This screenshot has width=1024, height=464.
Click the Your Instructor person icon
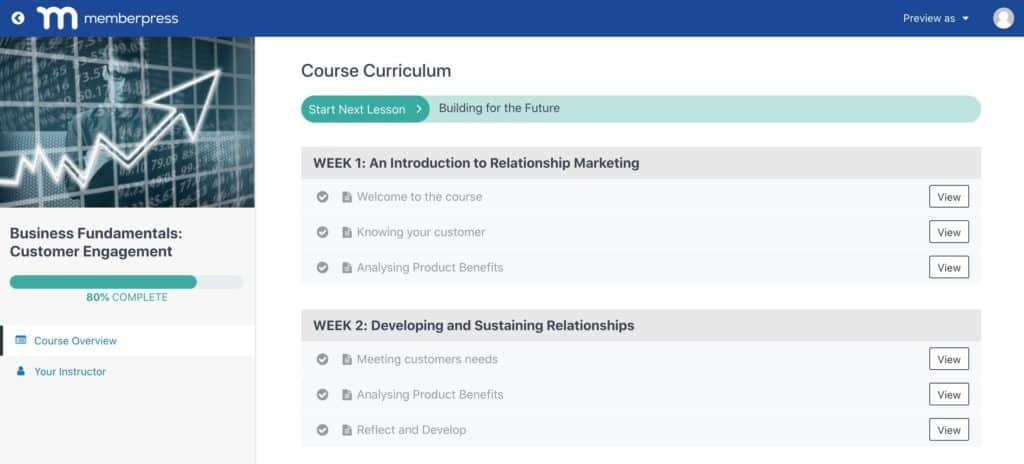tap(21, 371)
